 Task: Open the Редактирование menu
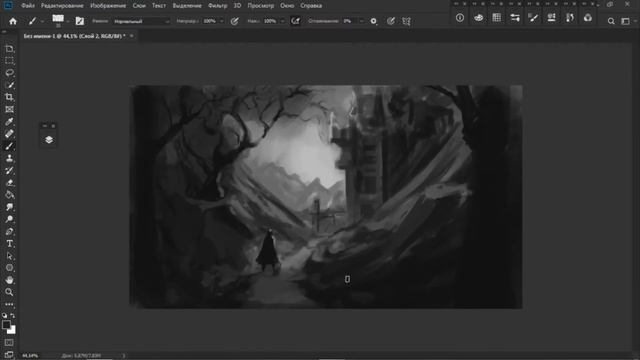[x=62, y=6]
